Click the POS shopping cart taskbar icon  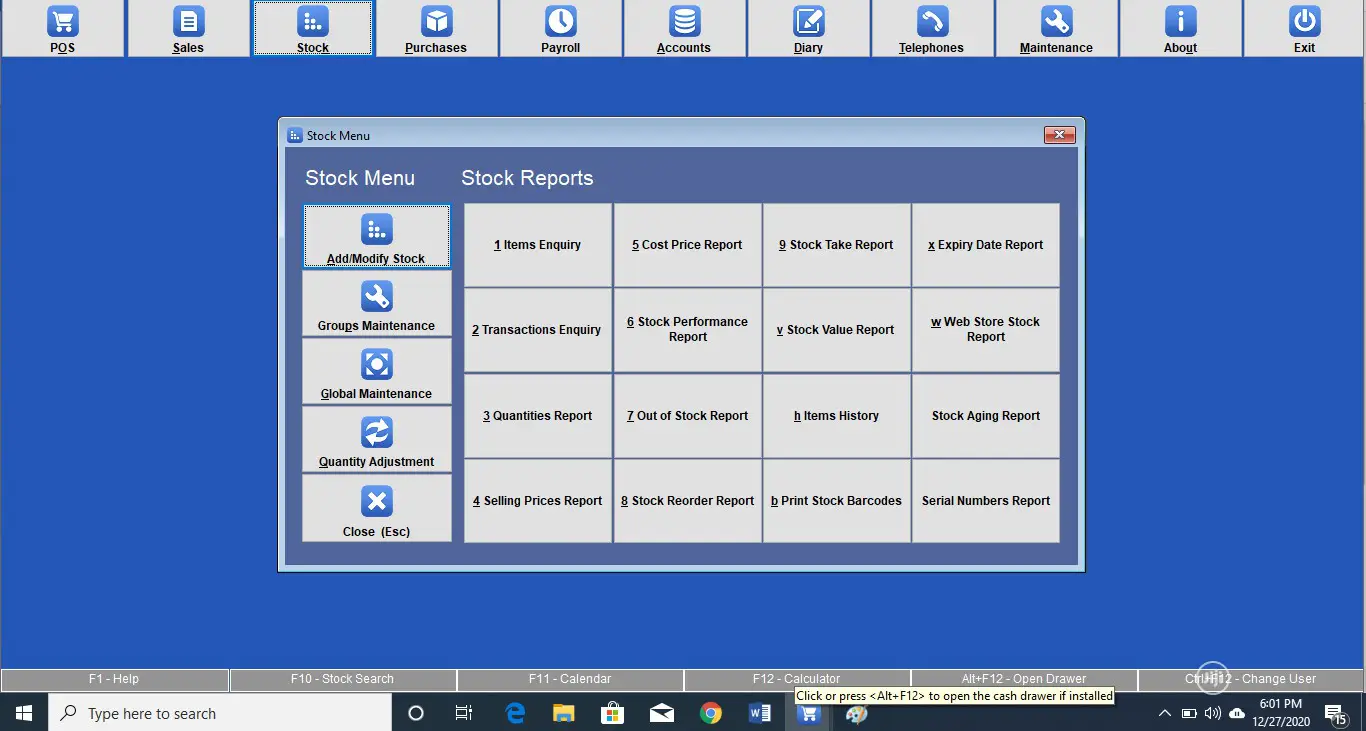tap(808, 714)
